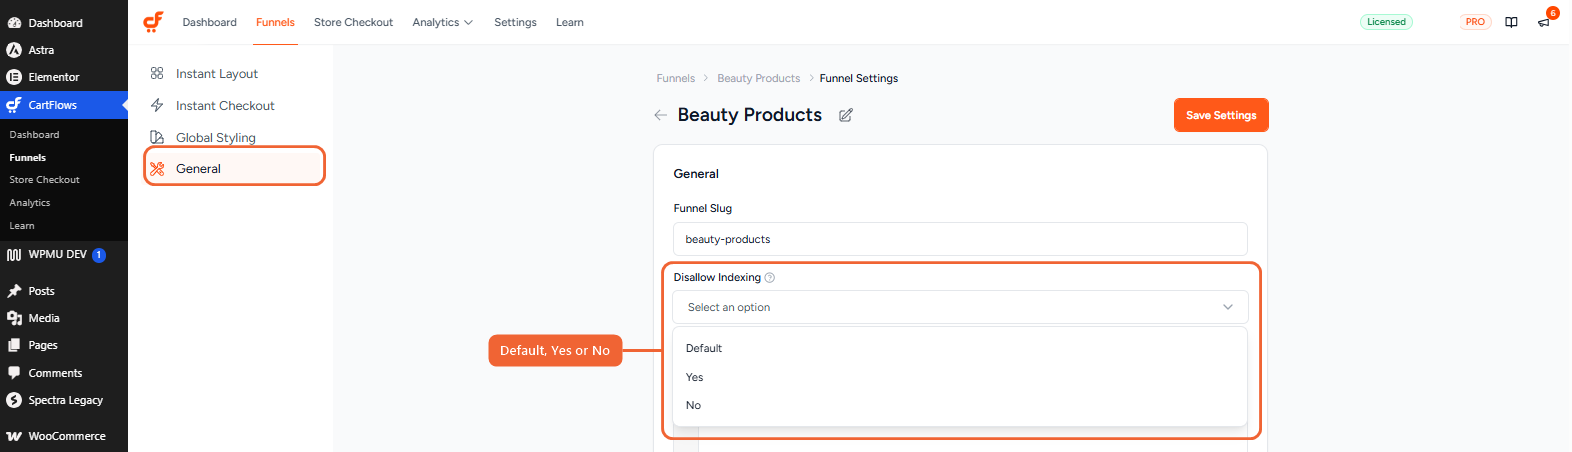Image resolution: width=1572 pixels, height=452 pixels.
Task: Open Settings in CartFlows top bar
Action: coord(515,22)
